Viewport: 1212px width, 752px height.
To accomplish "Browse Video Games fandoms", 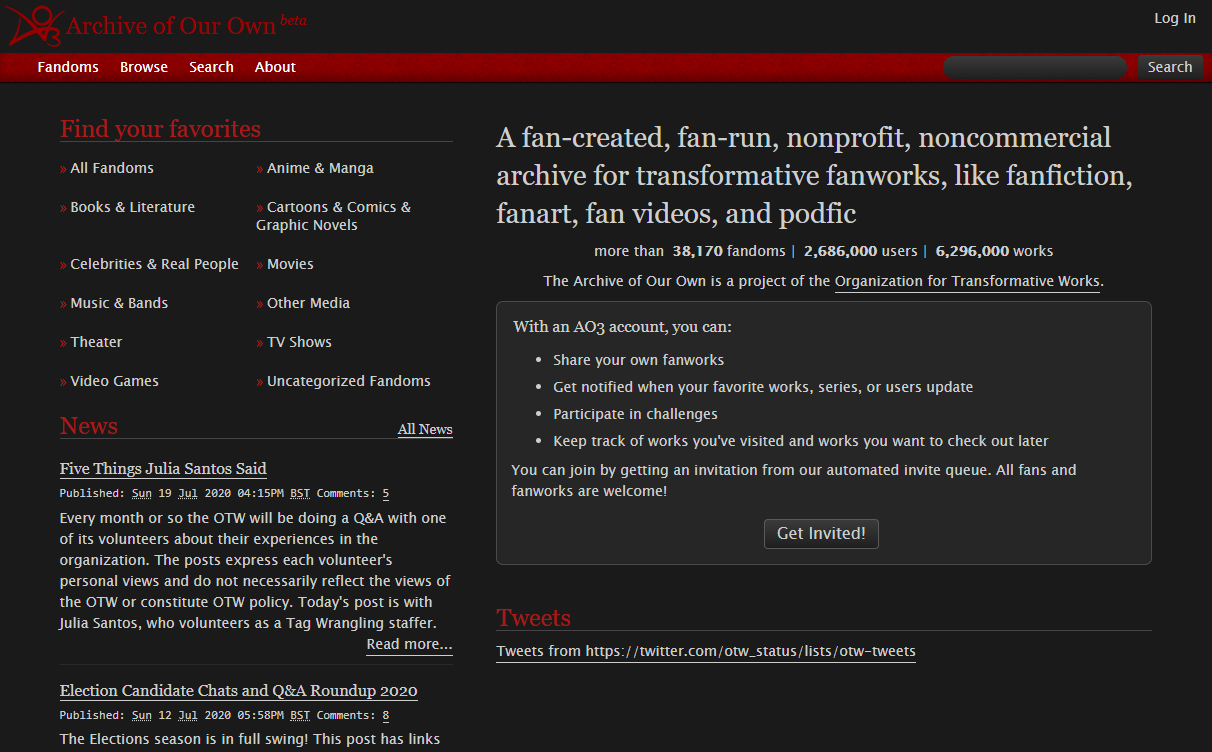I will 115,381.
